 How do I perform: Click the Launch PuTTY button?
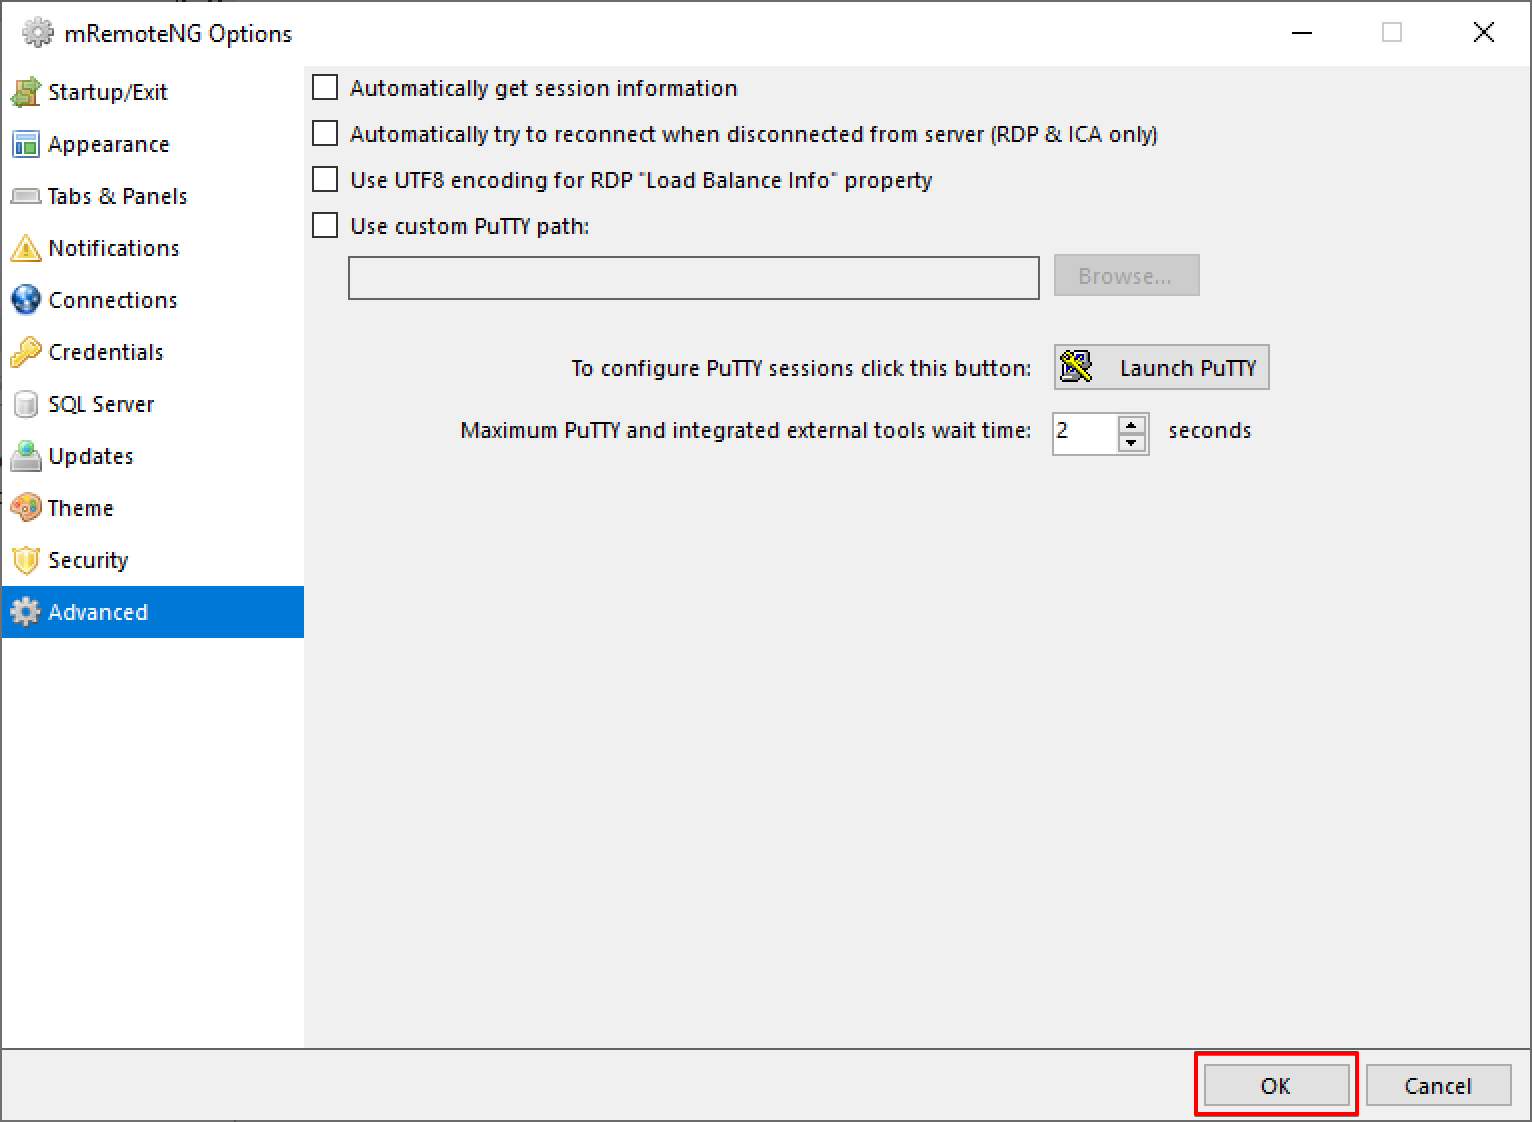[1162, 367]
